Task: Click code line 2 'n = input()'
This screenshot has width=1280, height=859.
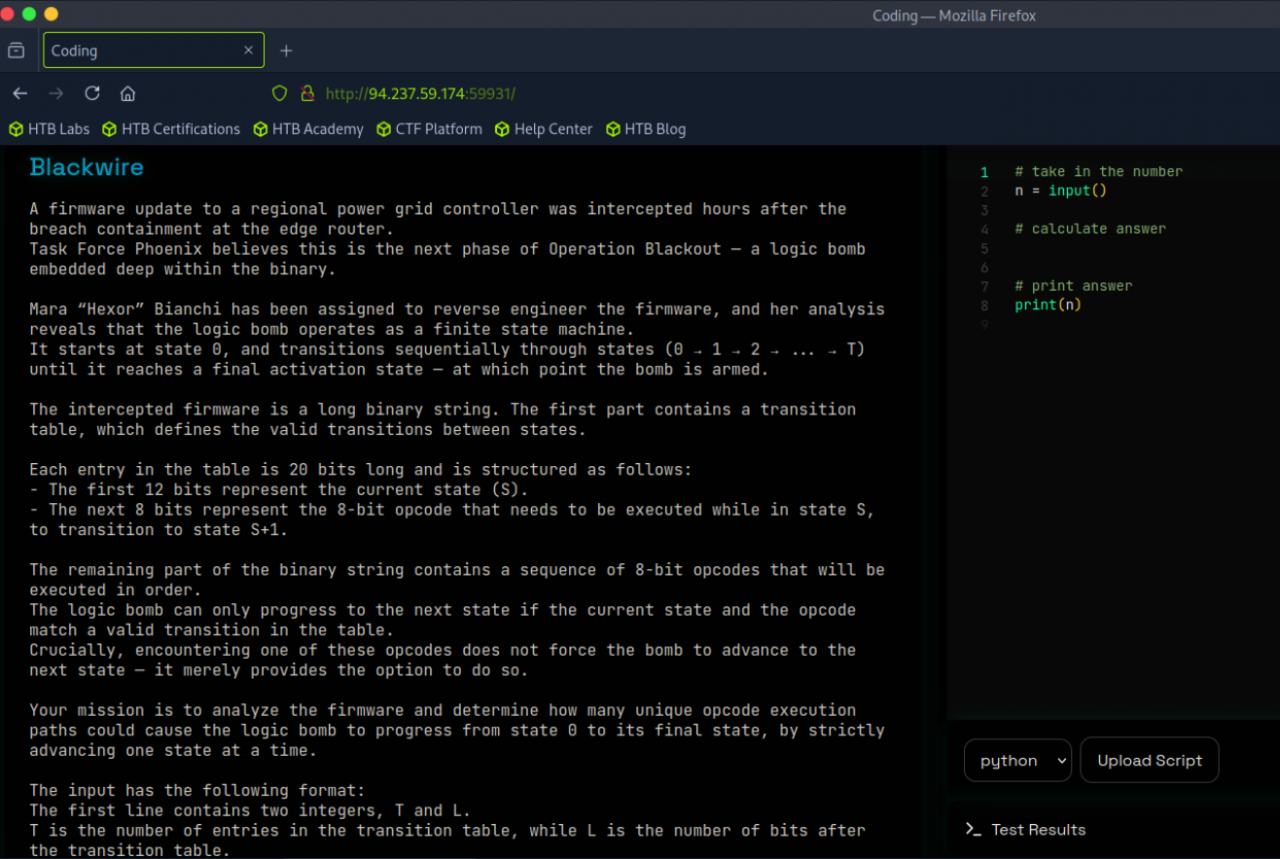Action: point(1061,190)
